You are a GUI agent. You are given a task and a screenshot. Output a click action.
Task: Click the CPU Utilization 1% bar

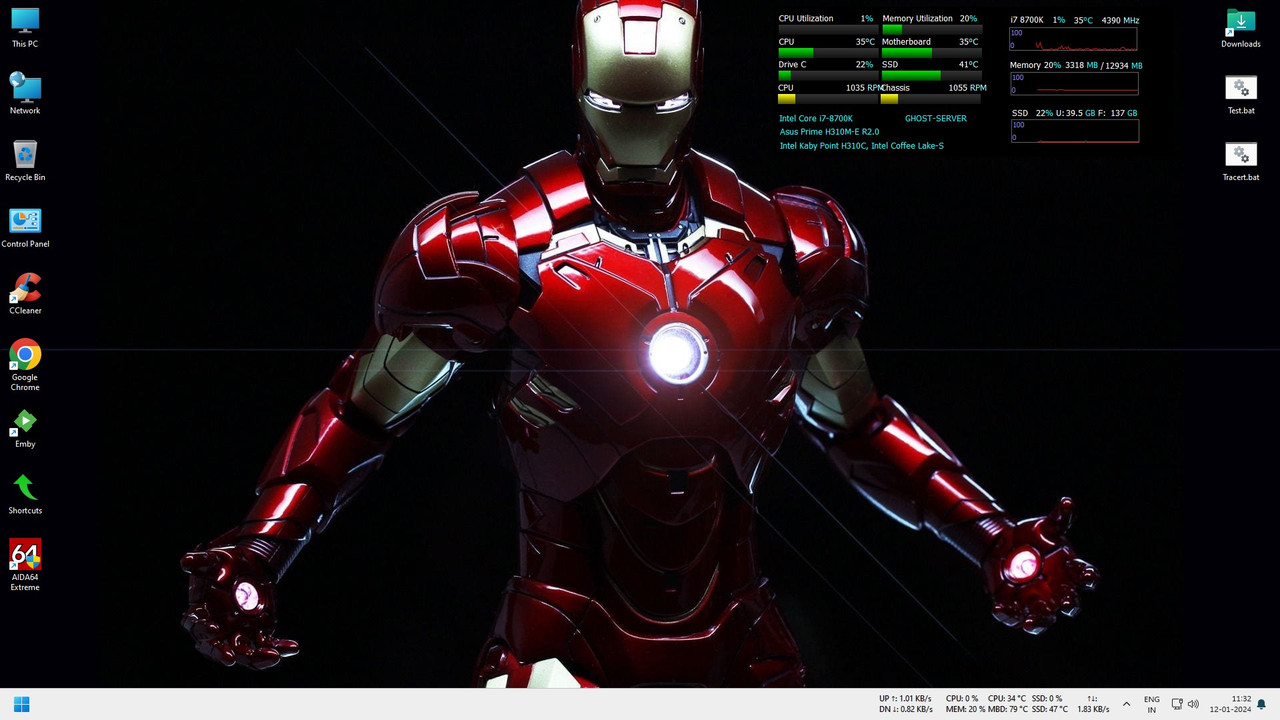(x=827, y=28)
